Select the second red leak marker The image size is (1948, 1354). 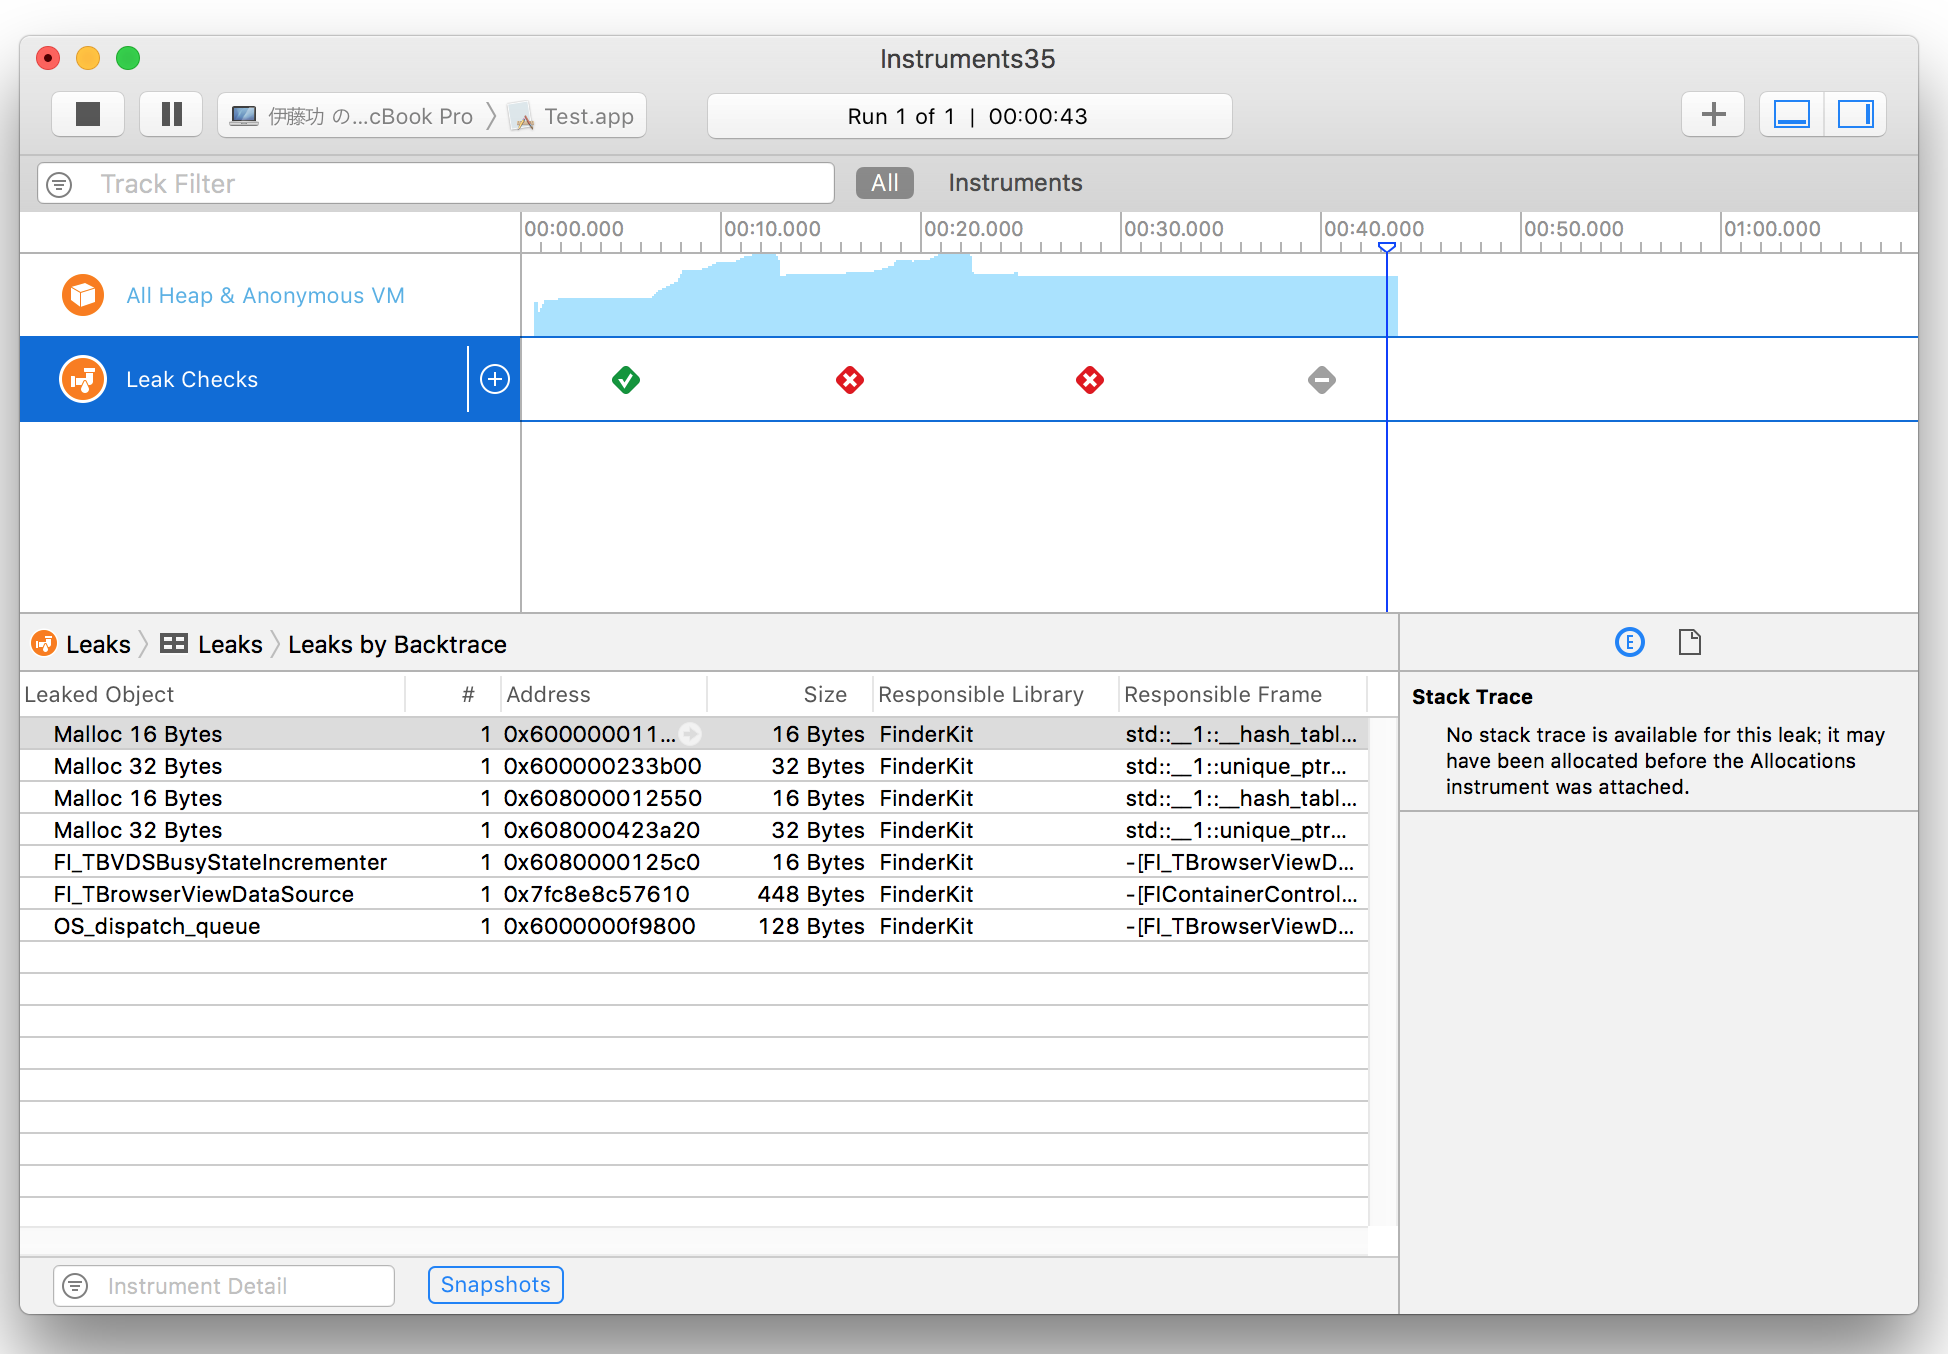point(1090,380)
